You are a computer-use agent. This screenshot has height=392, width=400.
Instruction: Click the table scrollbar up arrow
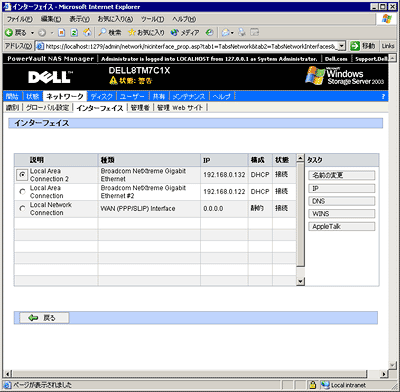coord(300,159)
